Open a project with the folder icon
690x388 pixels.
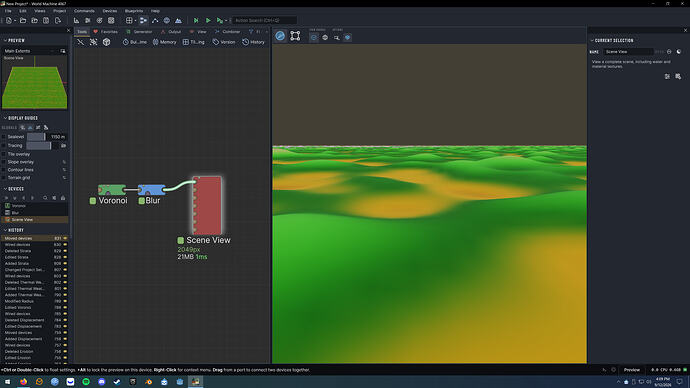23,20
